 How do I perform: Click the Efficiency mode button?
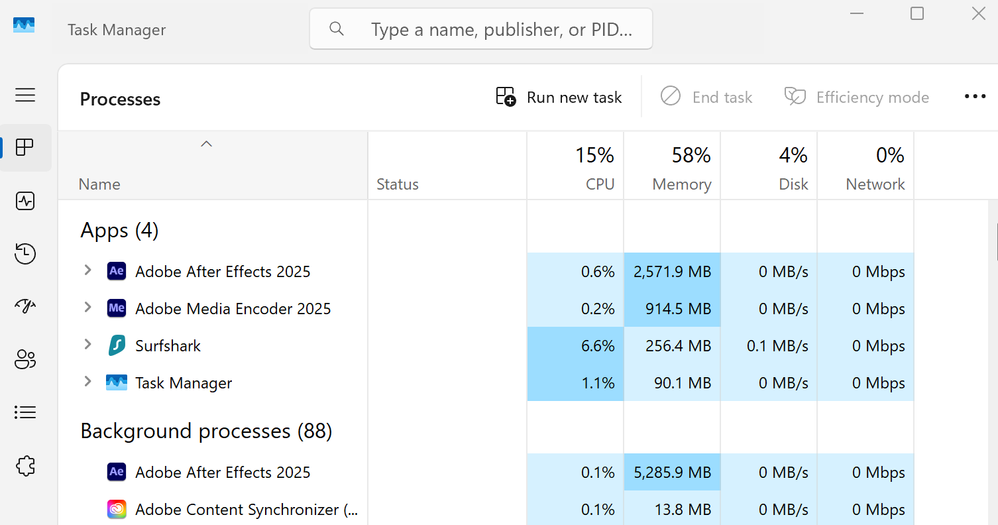(856, 97)
